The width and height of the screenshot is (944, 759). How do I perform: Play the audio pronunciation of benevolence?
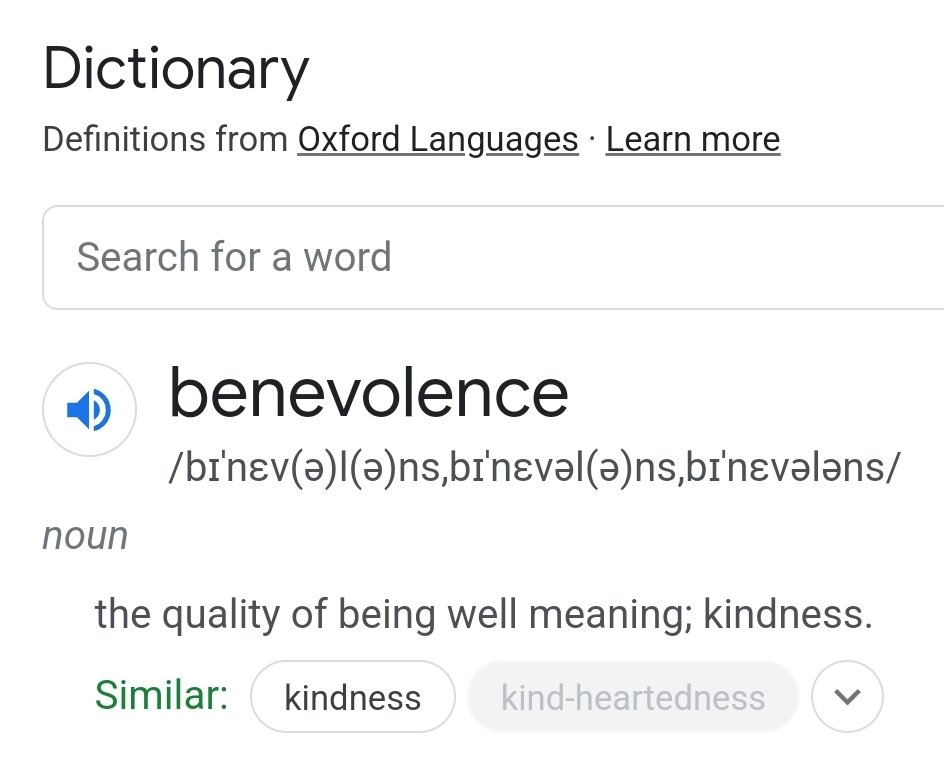89,409
